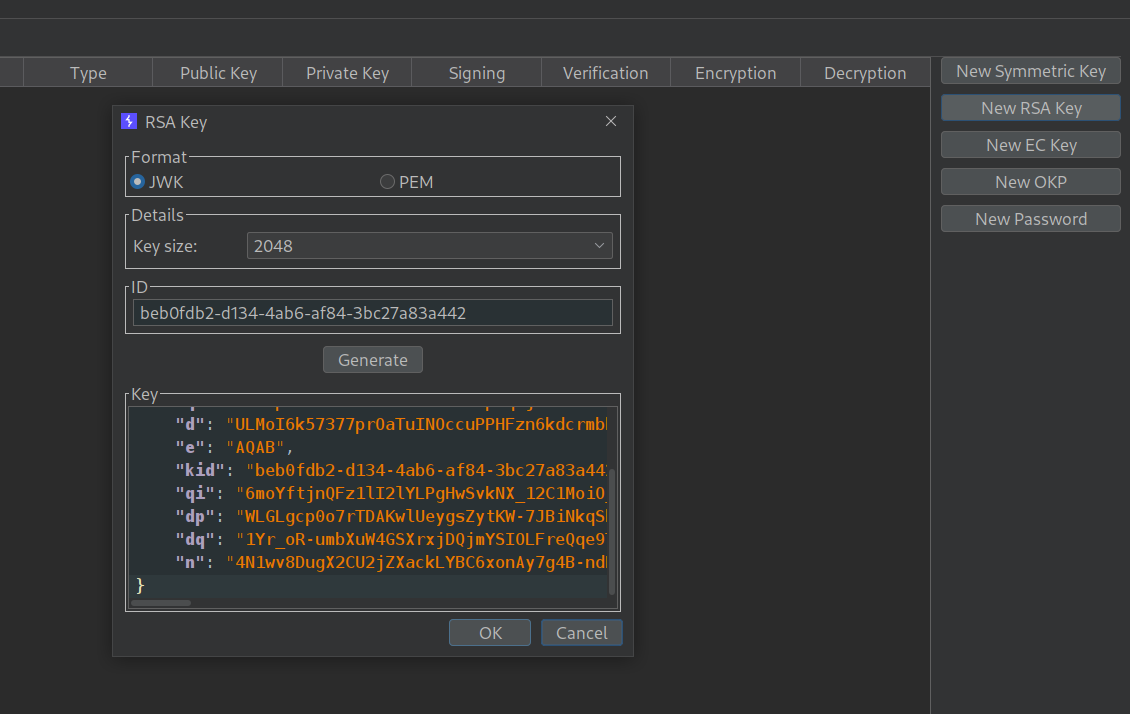Confirm with the OK button
The height and width of the screenshot is (714, 1130).
point(490,633)
